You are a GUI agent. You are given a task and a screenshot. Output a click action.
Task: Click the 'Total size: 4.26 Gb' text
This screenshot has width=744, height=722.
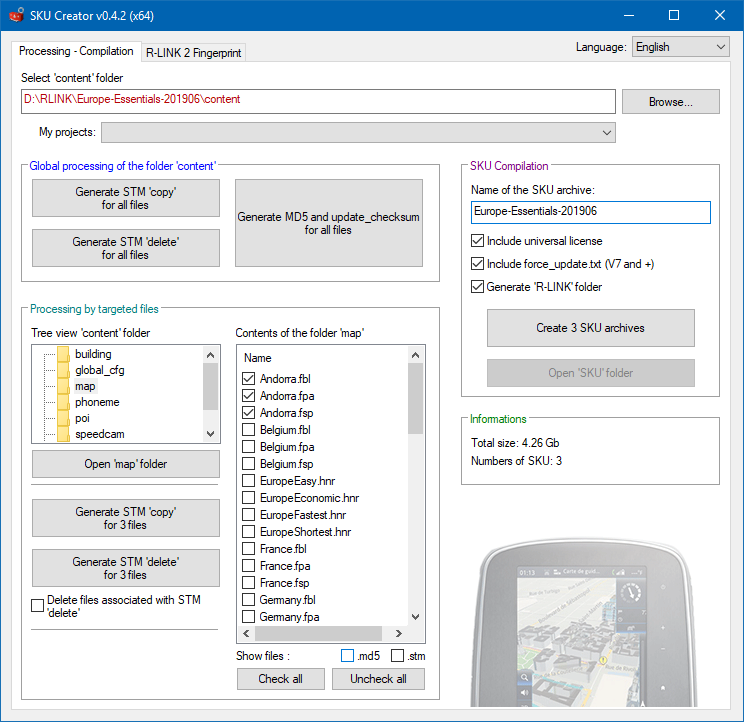(515, 443)
